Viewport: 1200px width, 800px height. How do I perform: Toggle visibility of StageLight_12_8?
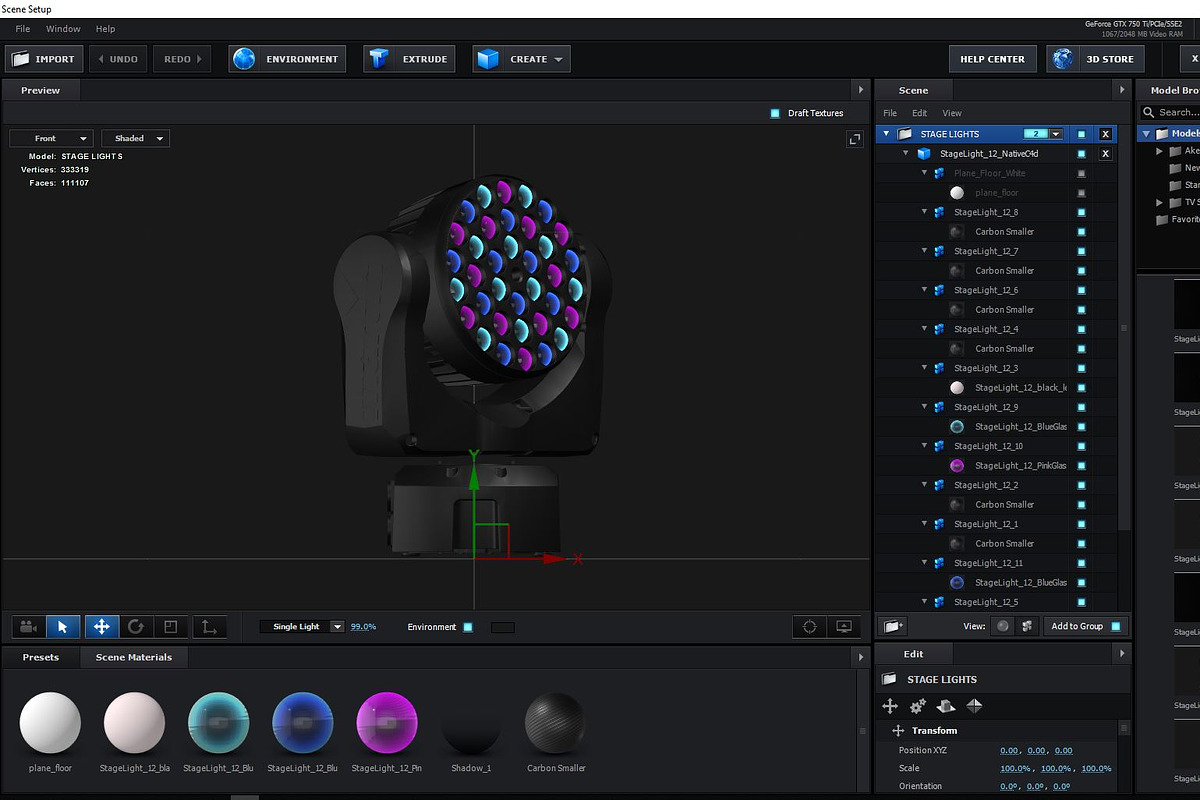pyautogui.click(x=1081, y=212)
